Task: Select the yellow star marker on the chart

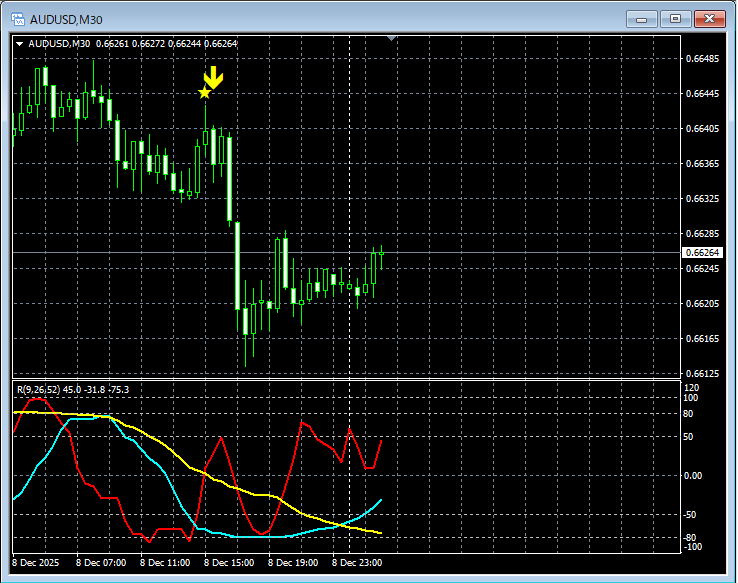Action: click(x=205, y=93)
